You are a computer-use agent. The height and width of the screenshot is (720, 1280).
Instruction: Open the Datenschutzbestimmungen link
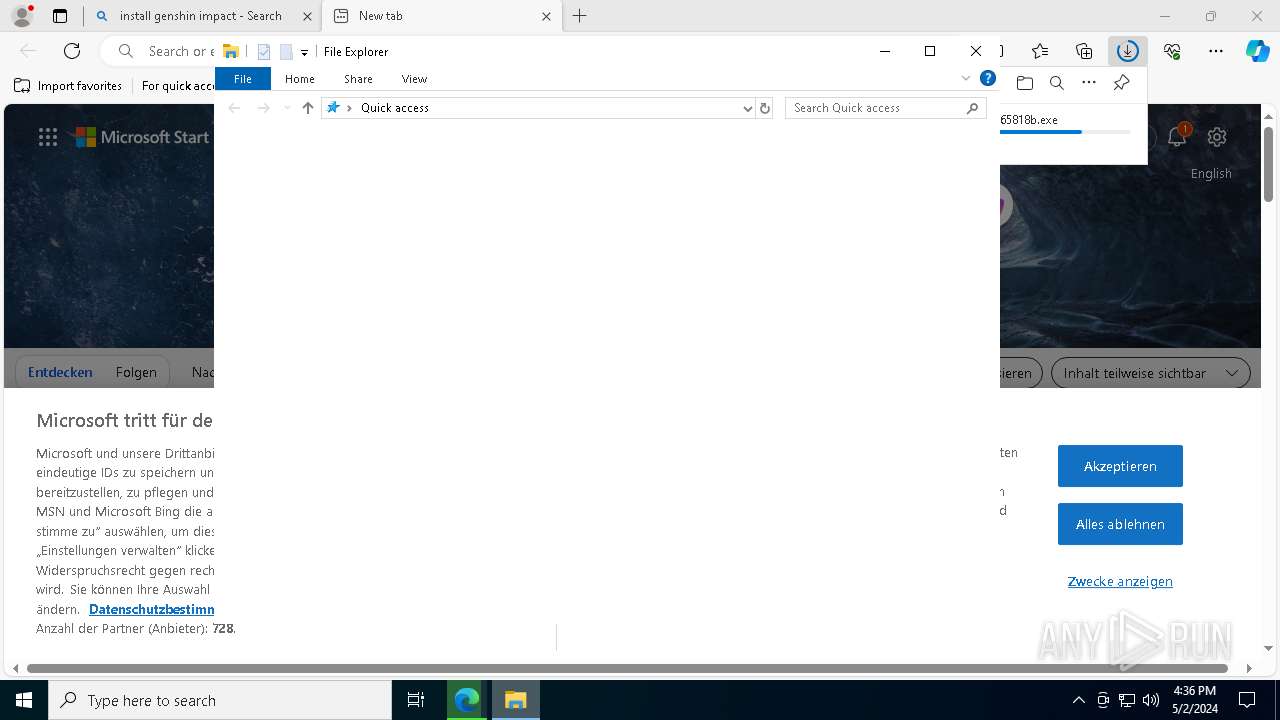152,609
